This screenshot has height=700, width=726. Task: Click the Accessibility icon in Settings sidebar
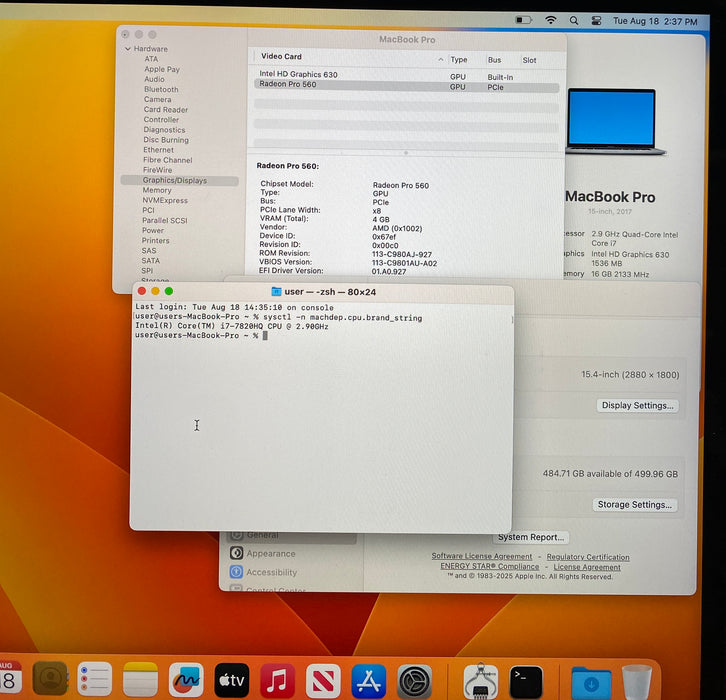coord(236,572)
